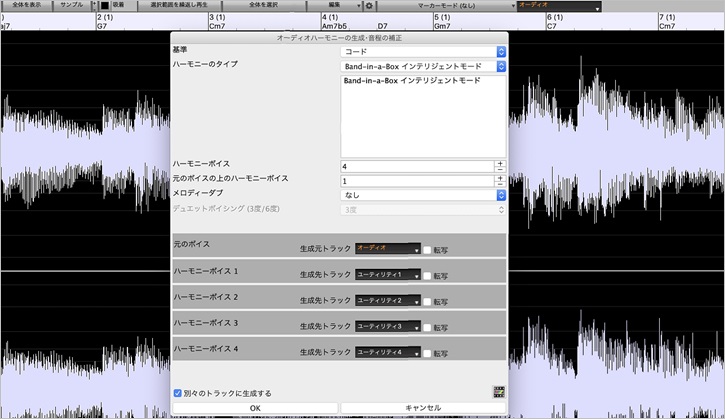Open 元のボイス 生成元トラック オーディオ dropdown
Screen dimensions: 725x419
[x=387, y=248]
